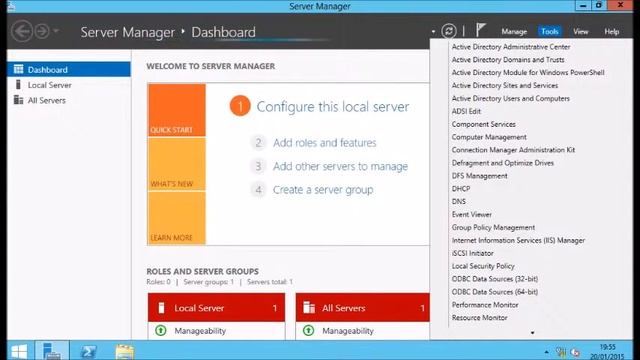Screen dimensions: 640x360
Task: Open the Help menu
Action: point(611,31)
